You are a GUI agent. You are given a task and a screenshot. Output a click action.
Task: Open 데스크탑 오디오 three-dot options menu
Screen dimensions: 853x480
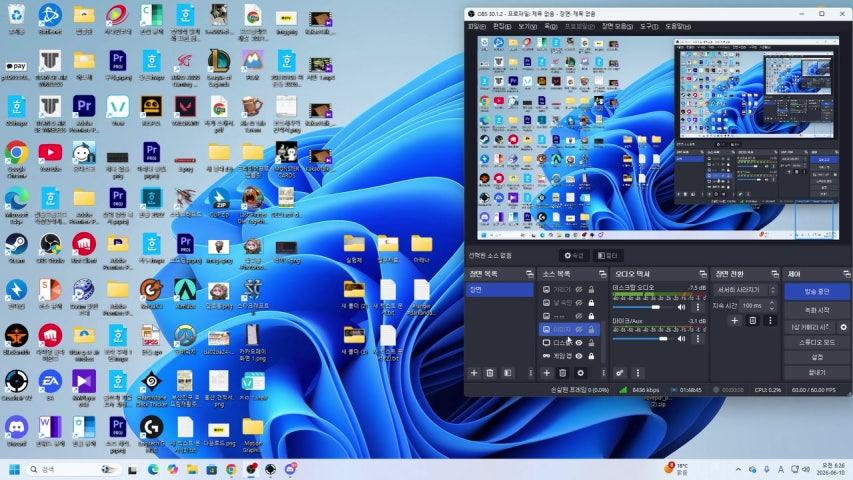pyautogui.click(x=698, y=307)
